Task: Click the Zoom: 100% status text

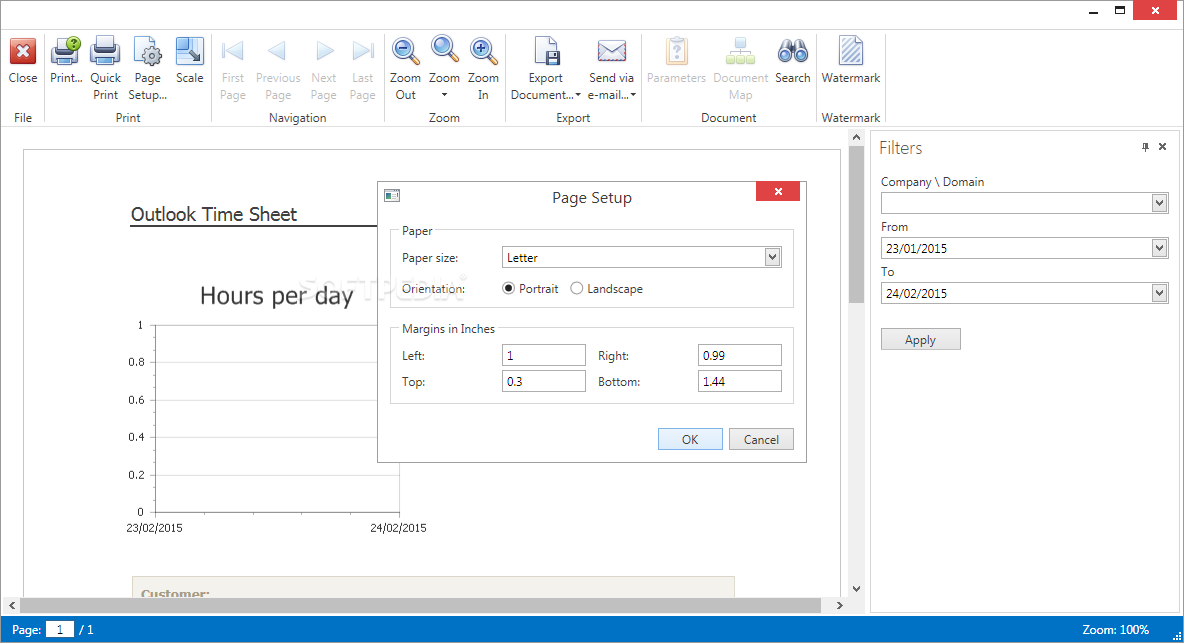Action: click(x=1115, y=629)
